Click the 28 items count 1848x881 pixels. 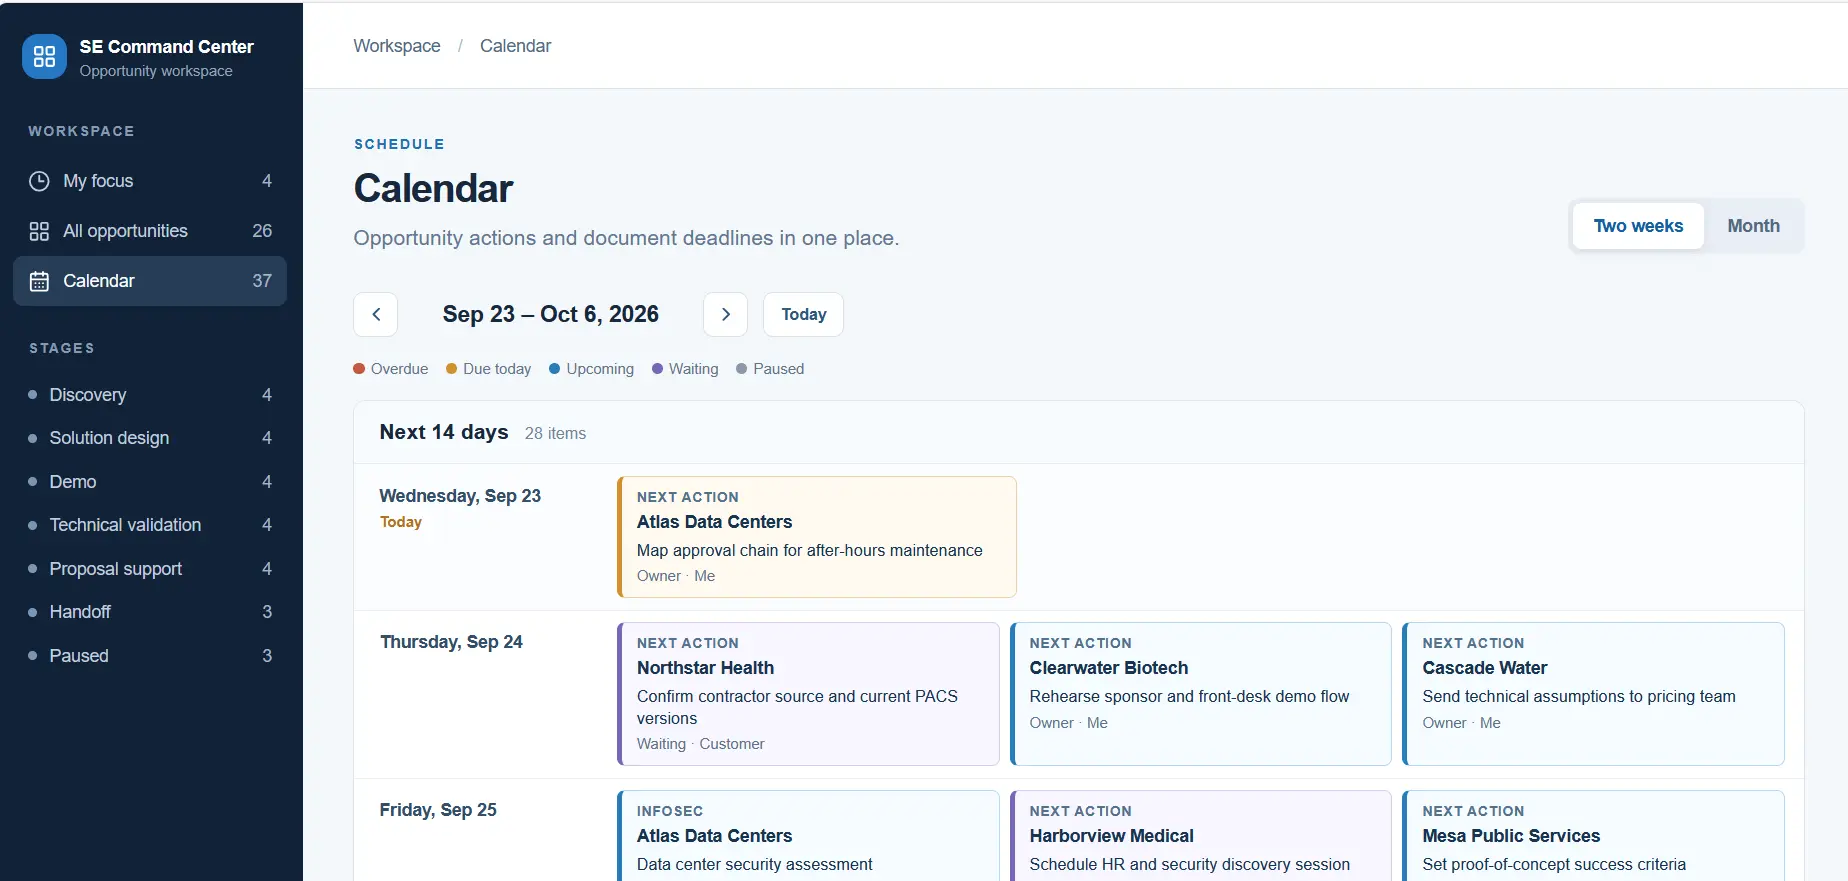(555, 433)
